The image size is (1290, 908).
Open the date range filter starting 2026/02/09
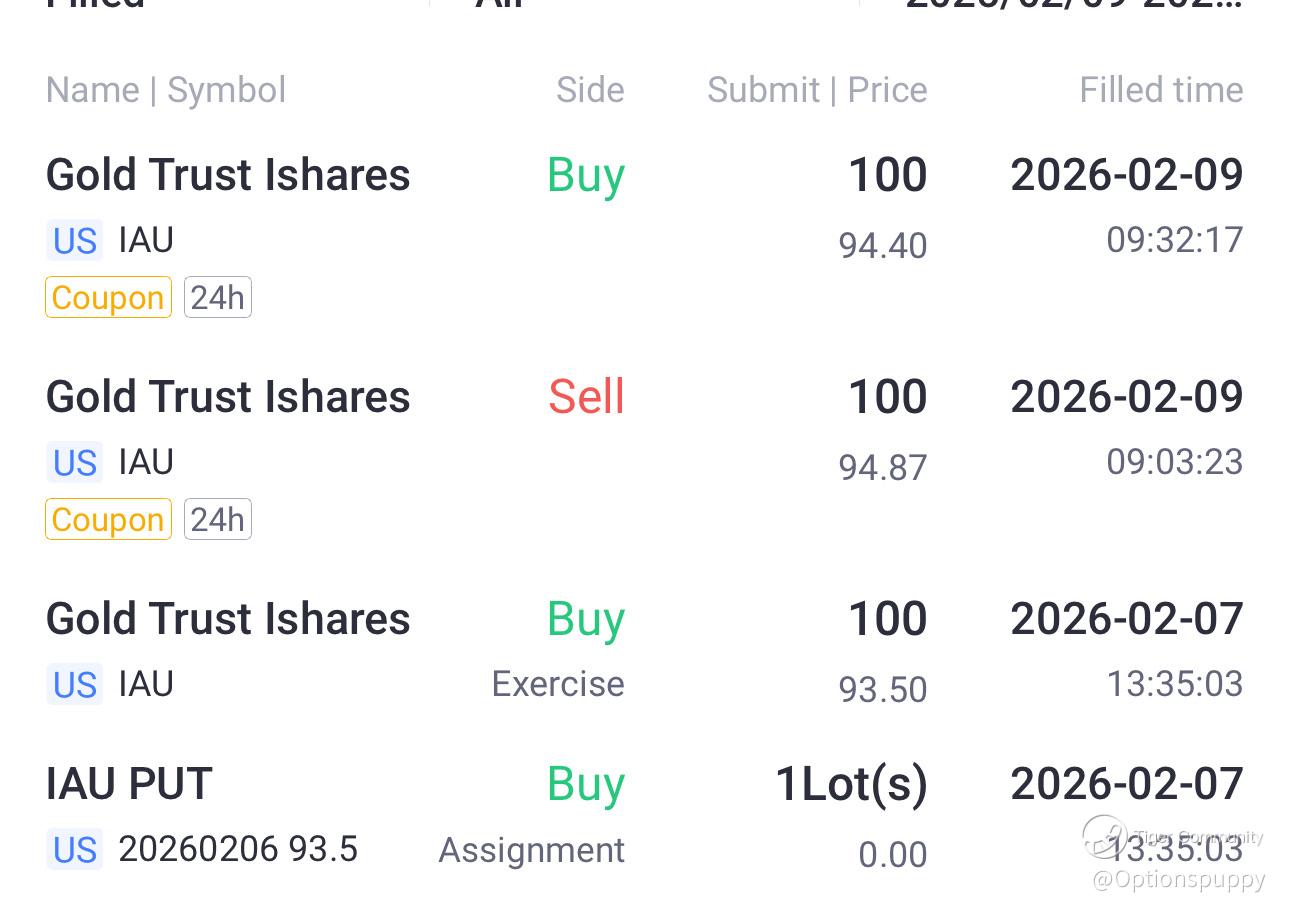tap(1073, 4)
